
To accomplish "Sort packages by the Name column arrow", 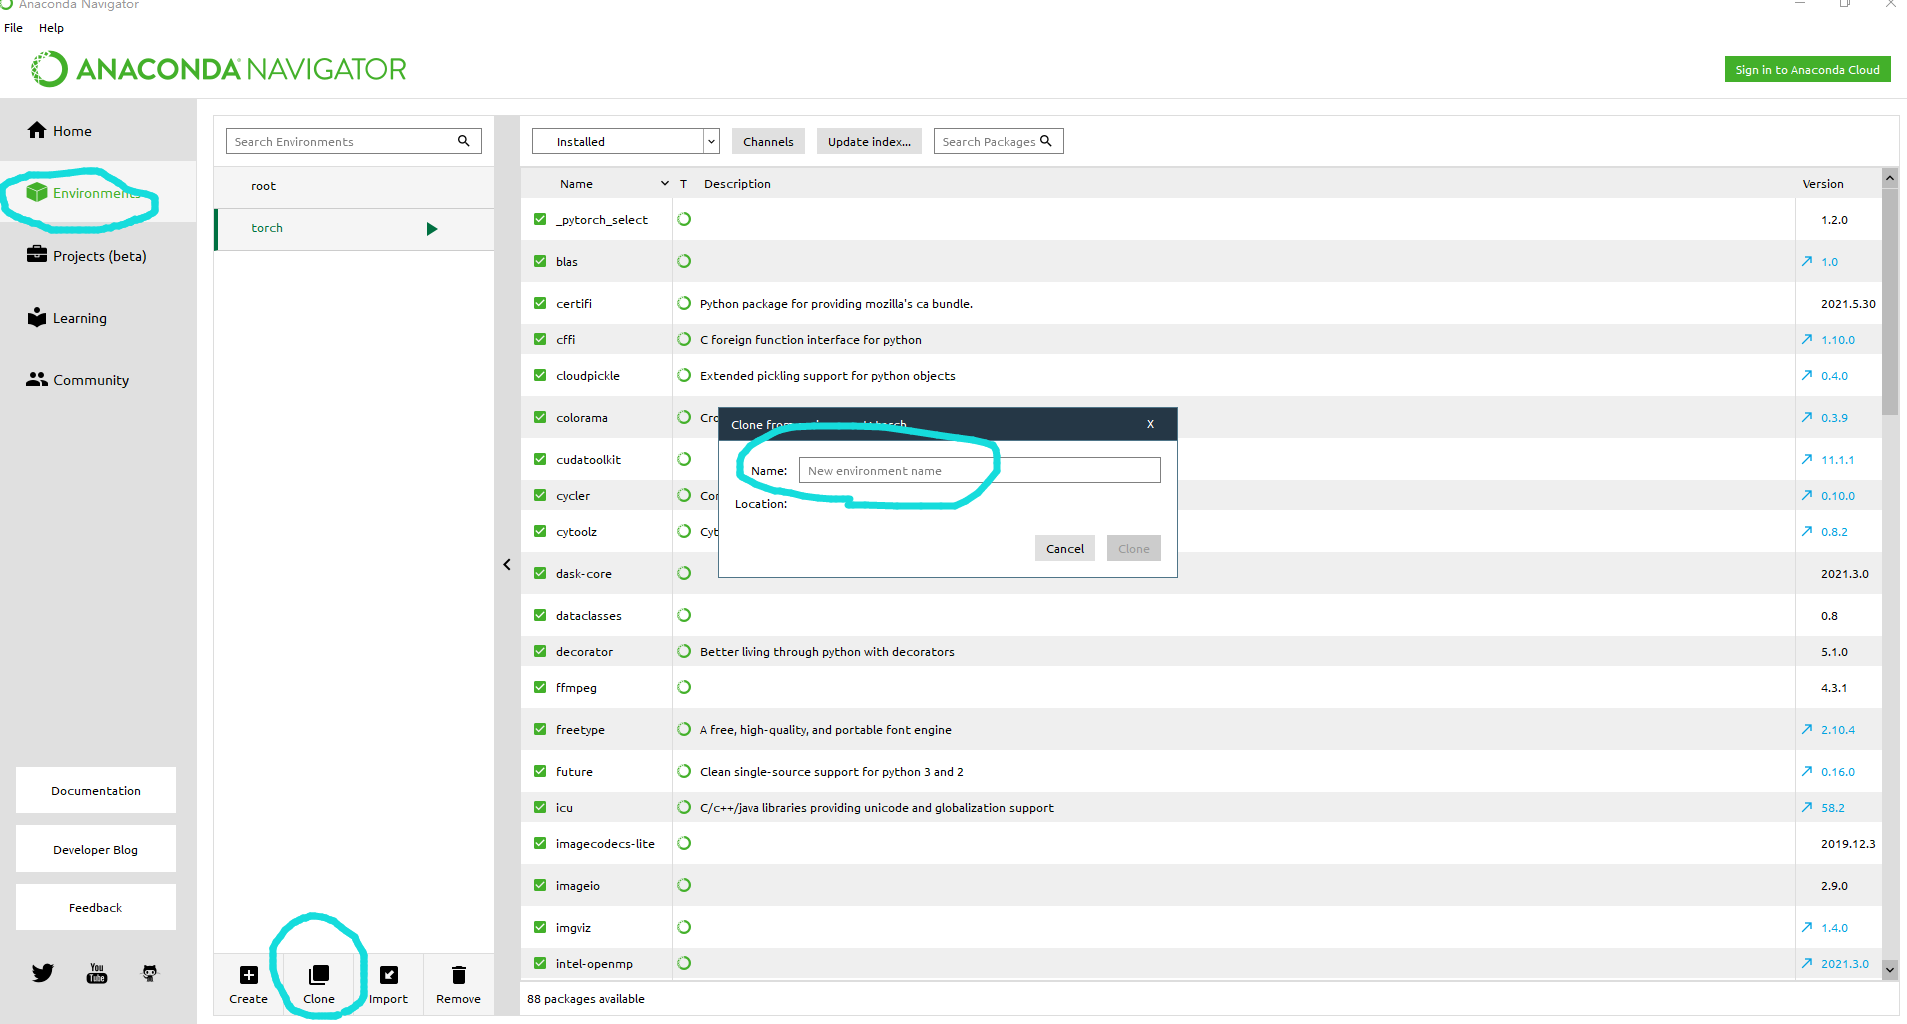I will pyautogui.click(x=665, y=184).
